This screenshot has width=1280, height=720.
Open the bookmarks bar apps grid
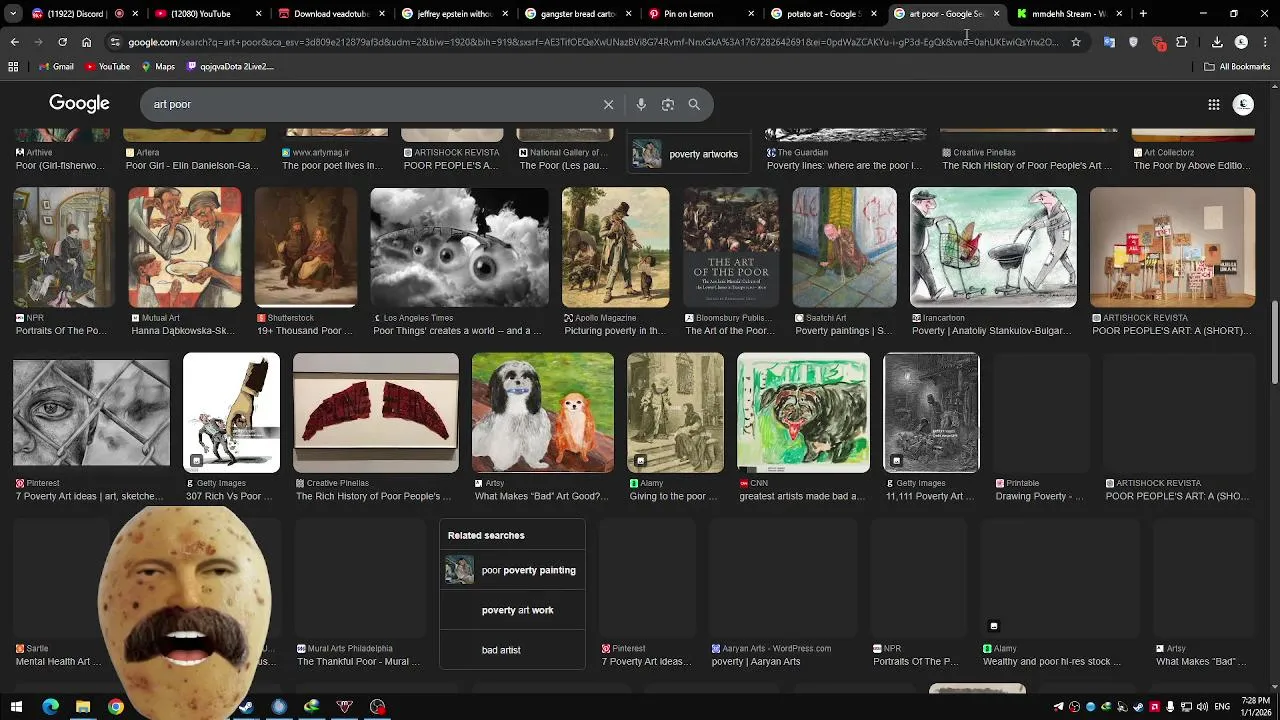click(13, 66)
